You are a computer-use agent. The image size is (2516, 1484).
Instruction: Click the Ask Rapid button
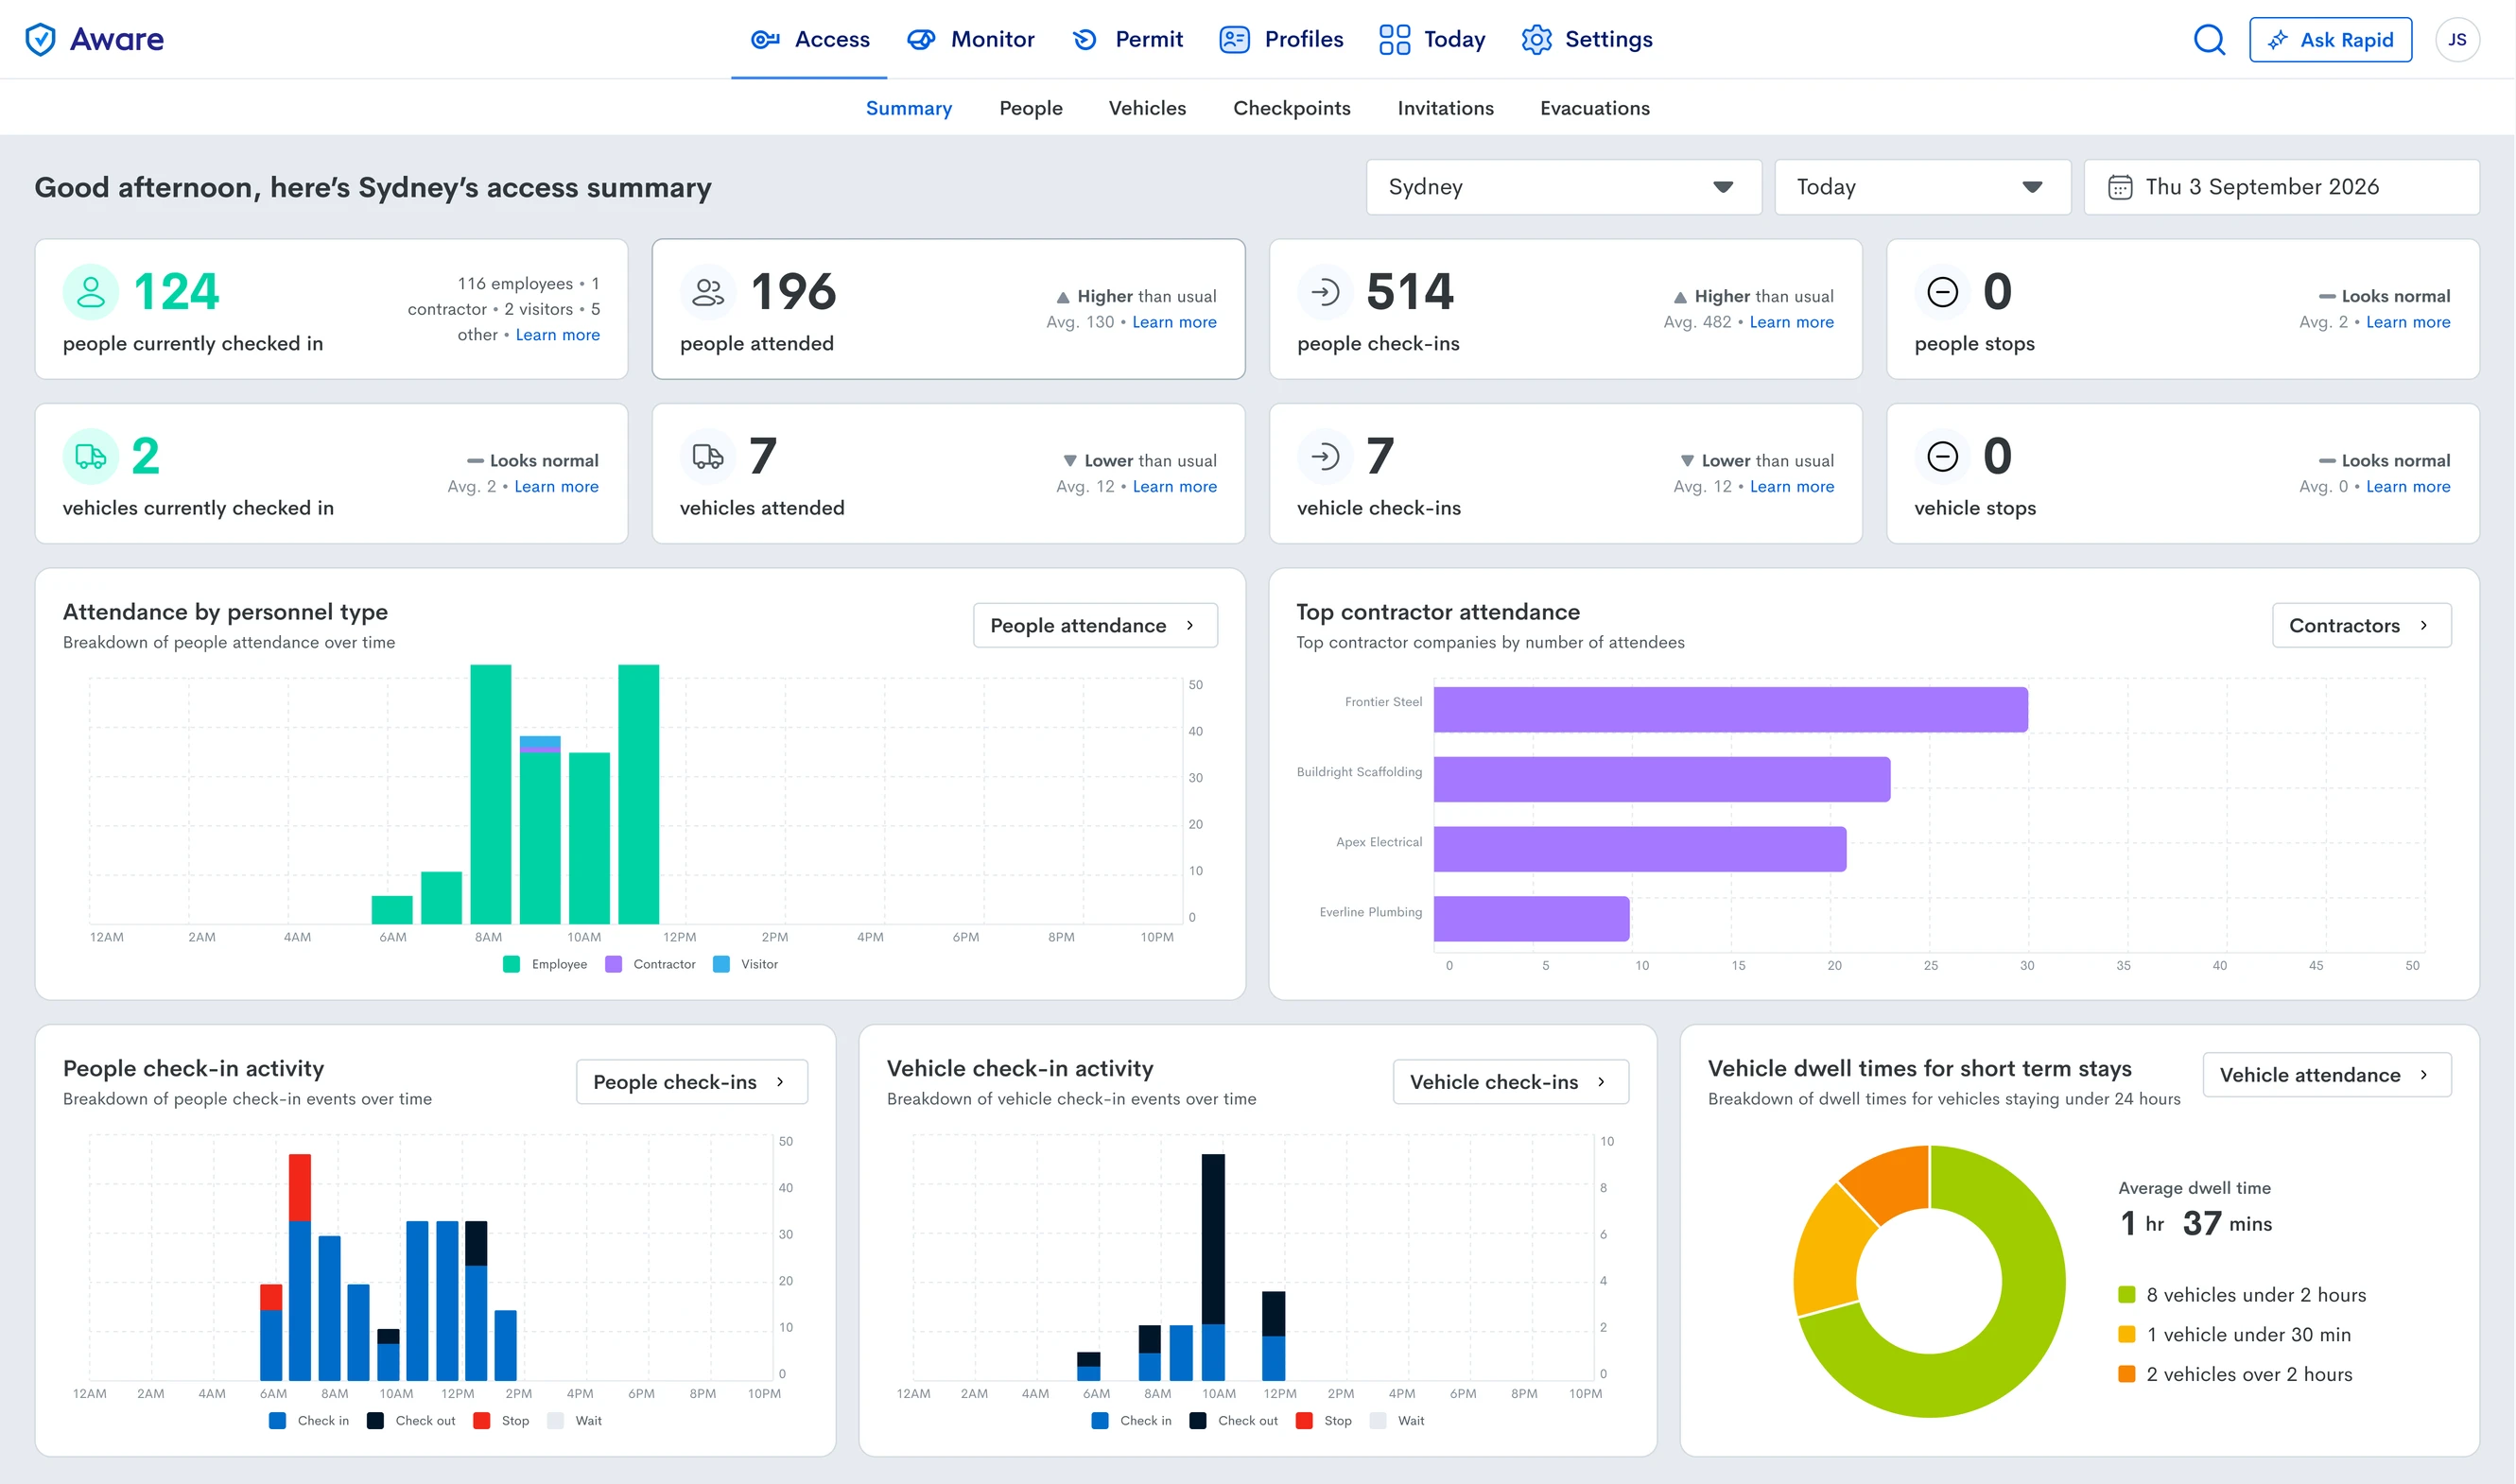coord(2330,40)
